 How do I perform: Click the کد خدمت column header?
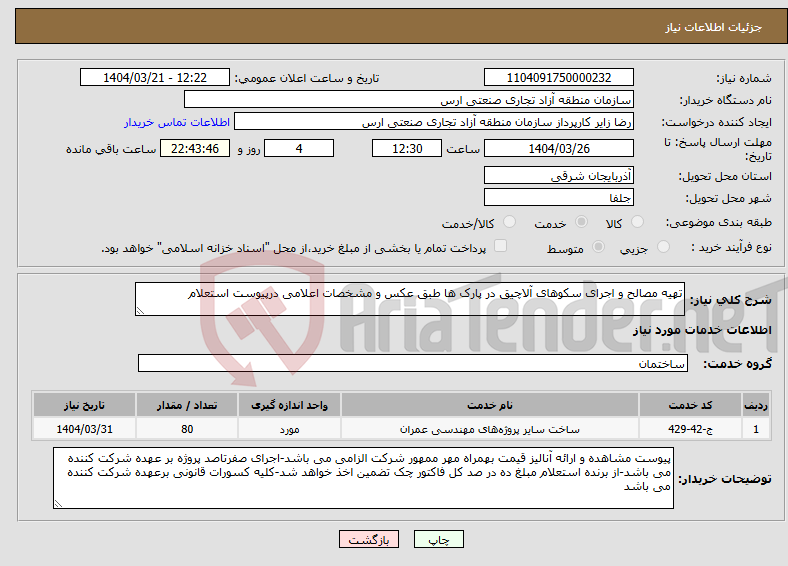point(691,405)
